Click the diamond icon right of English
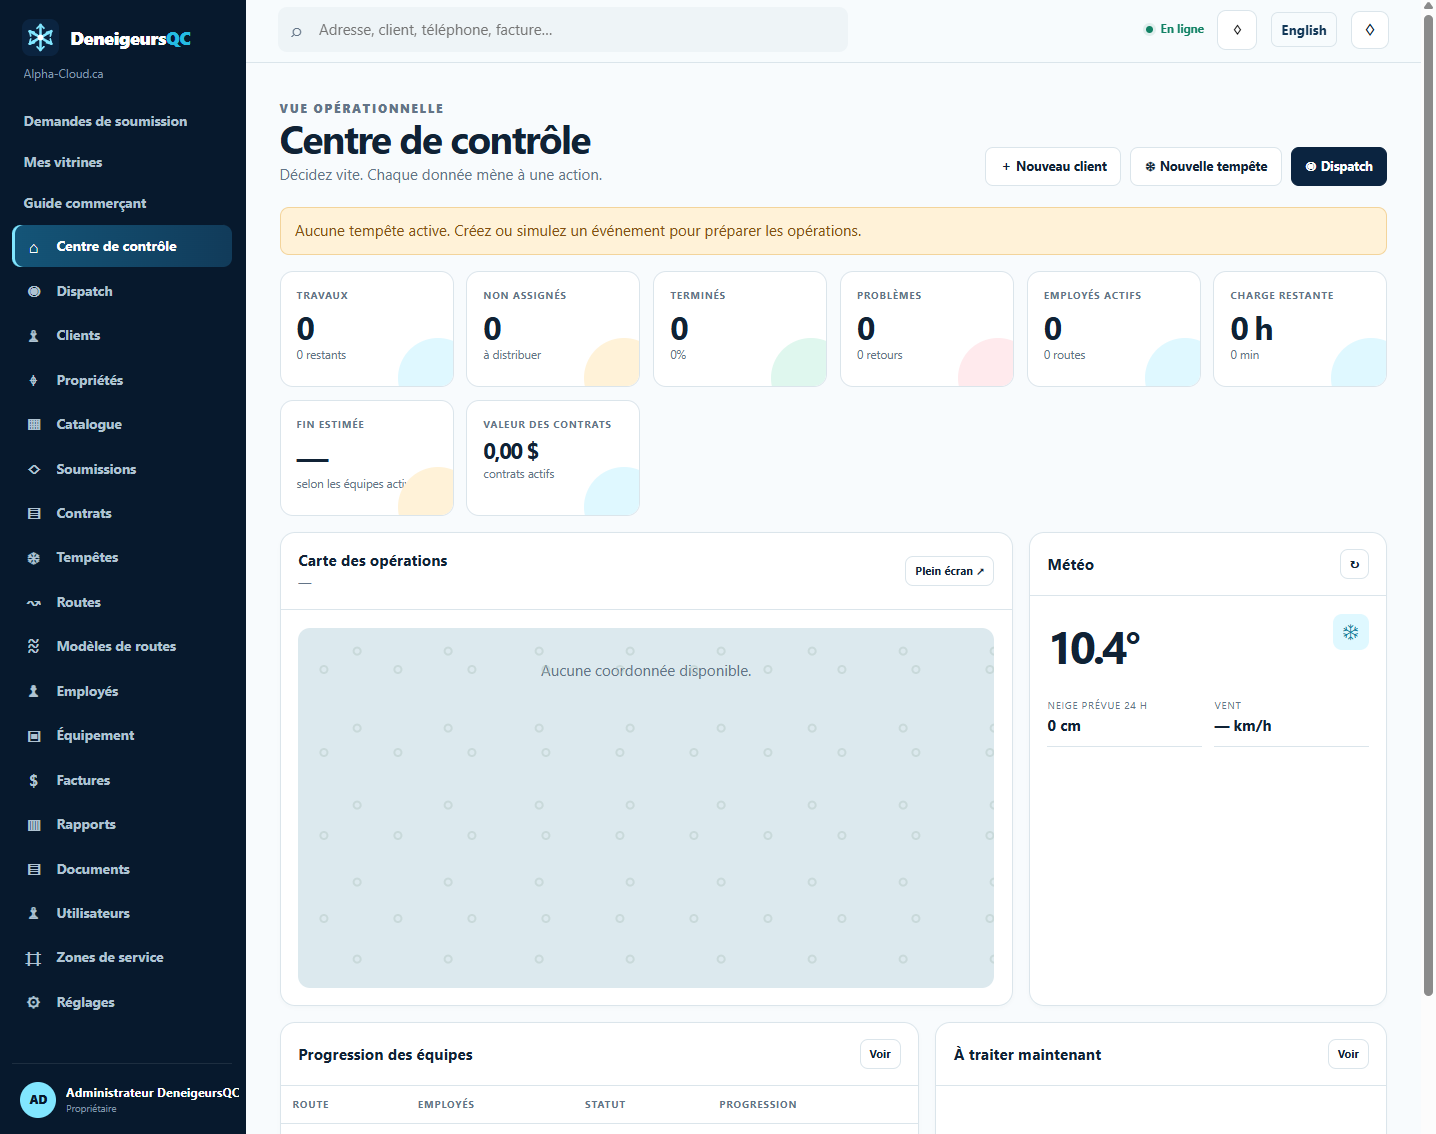This screenshot has height=1134, width=1436. tap(1369, 30)
